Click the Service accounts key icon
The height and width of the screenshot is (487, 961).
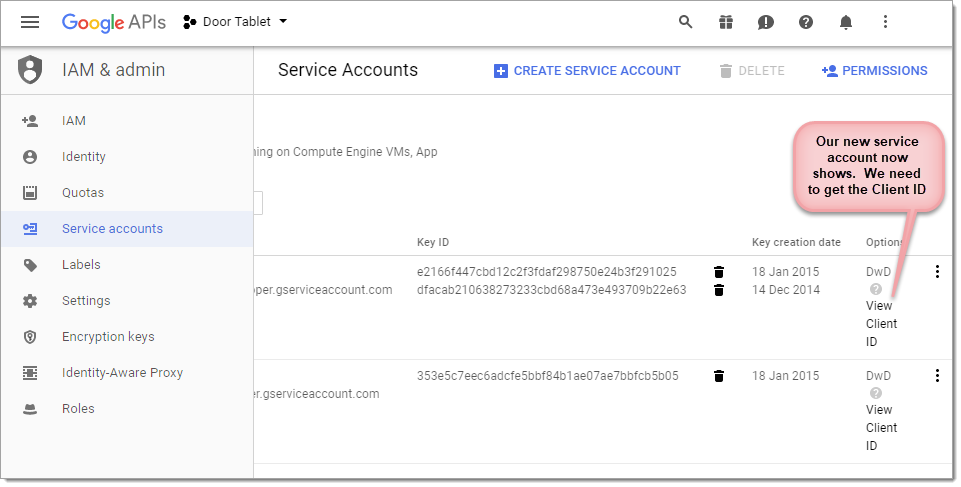click(x=30, y=228)
